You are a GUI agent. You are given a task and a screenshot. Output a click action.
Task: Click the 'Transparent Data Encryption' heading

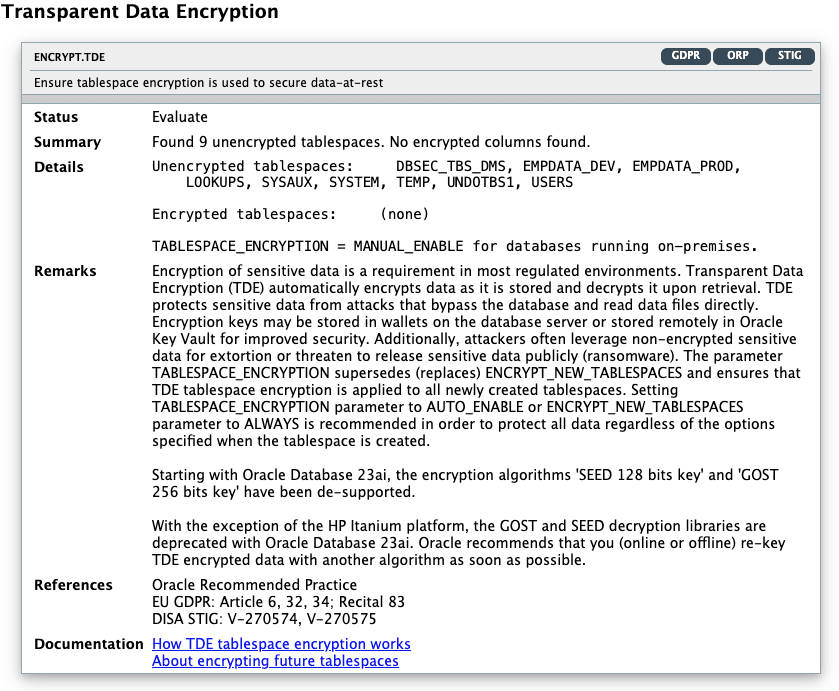pyautogui.click(x=140, y=11)
